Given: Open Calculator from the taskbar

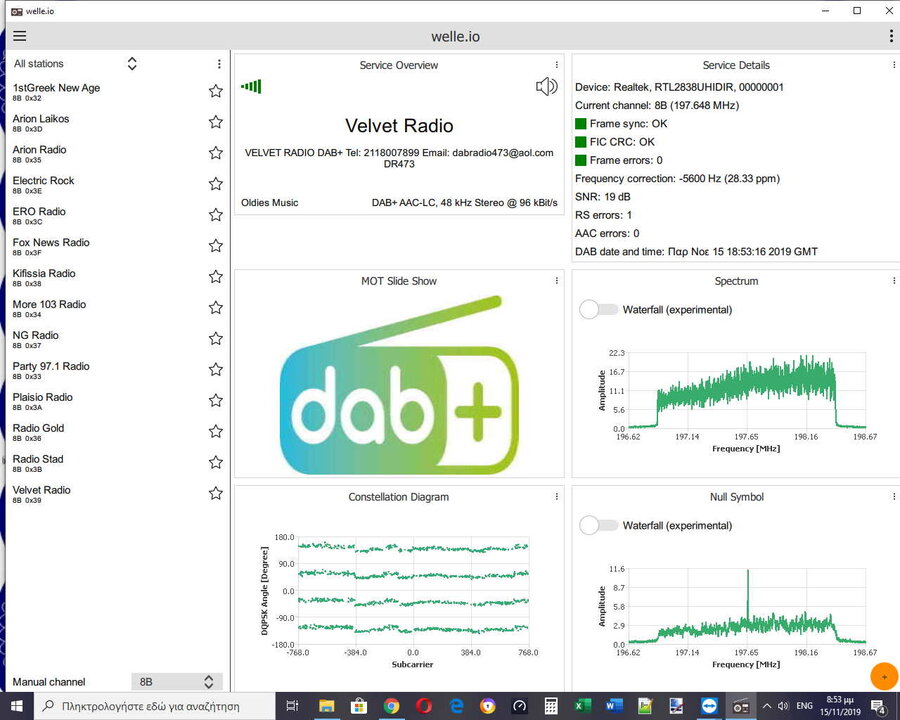Looking at the screenshot, I should point(550,706).
